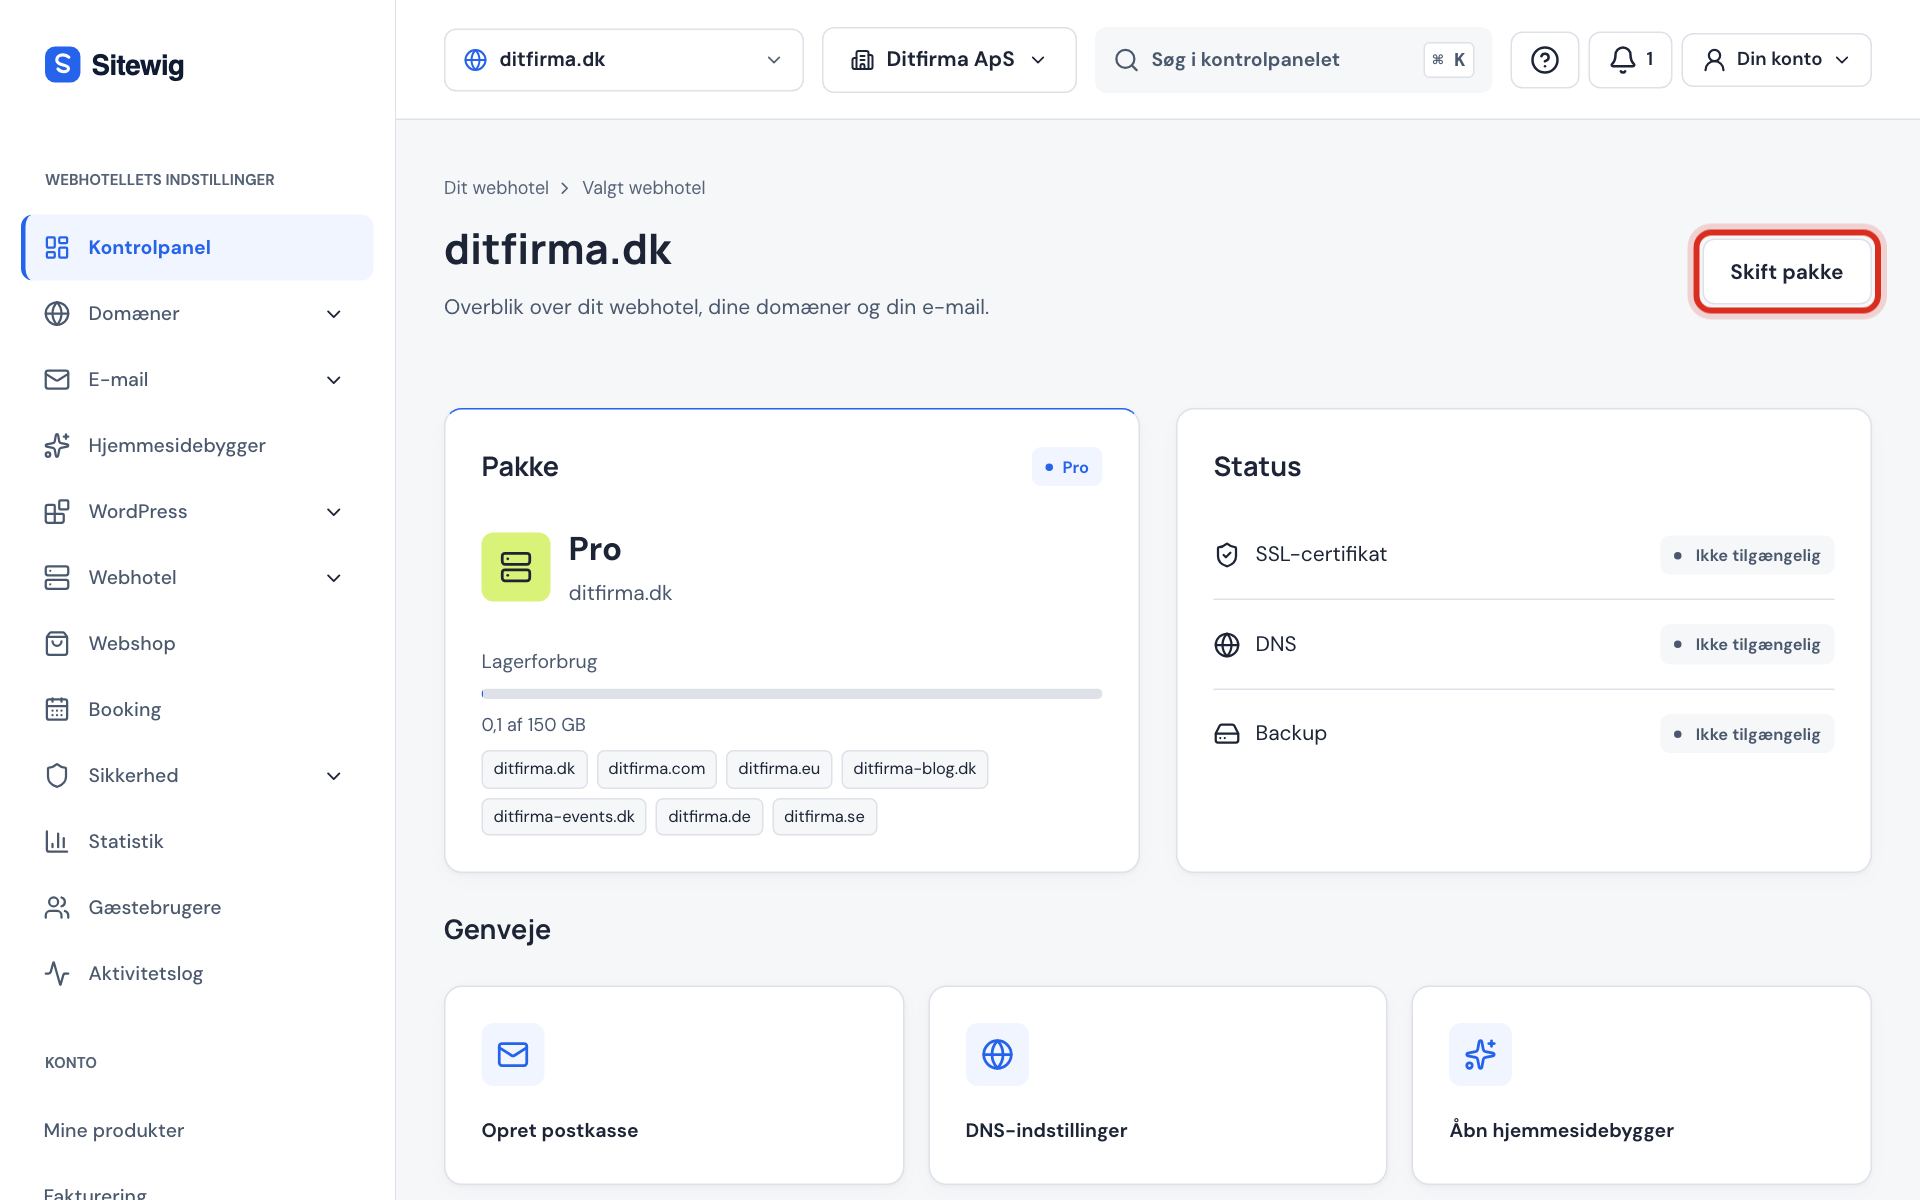Click the Gæstebrugere people sidebar icon
This screenshot has width=1920, height=1200.
pos(57,908)
